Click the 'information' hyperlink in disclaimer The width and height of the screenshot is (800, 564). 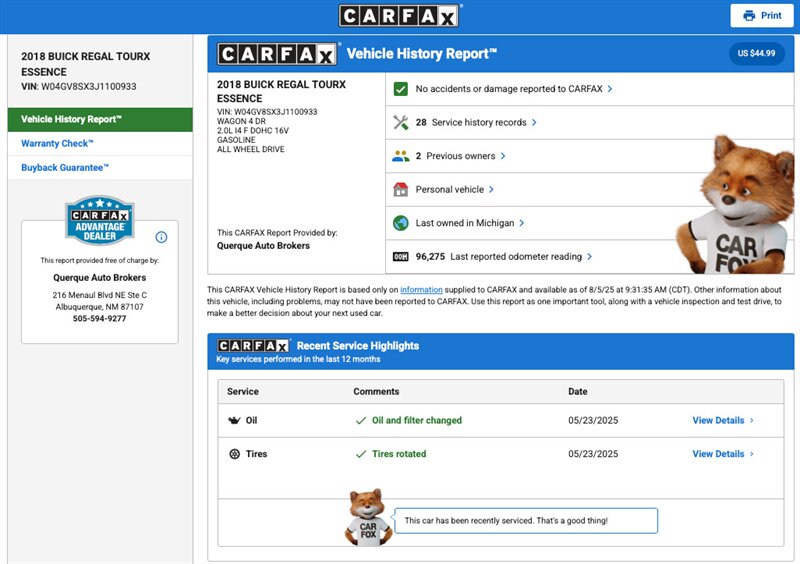[421, 290]
